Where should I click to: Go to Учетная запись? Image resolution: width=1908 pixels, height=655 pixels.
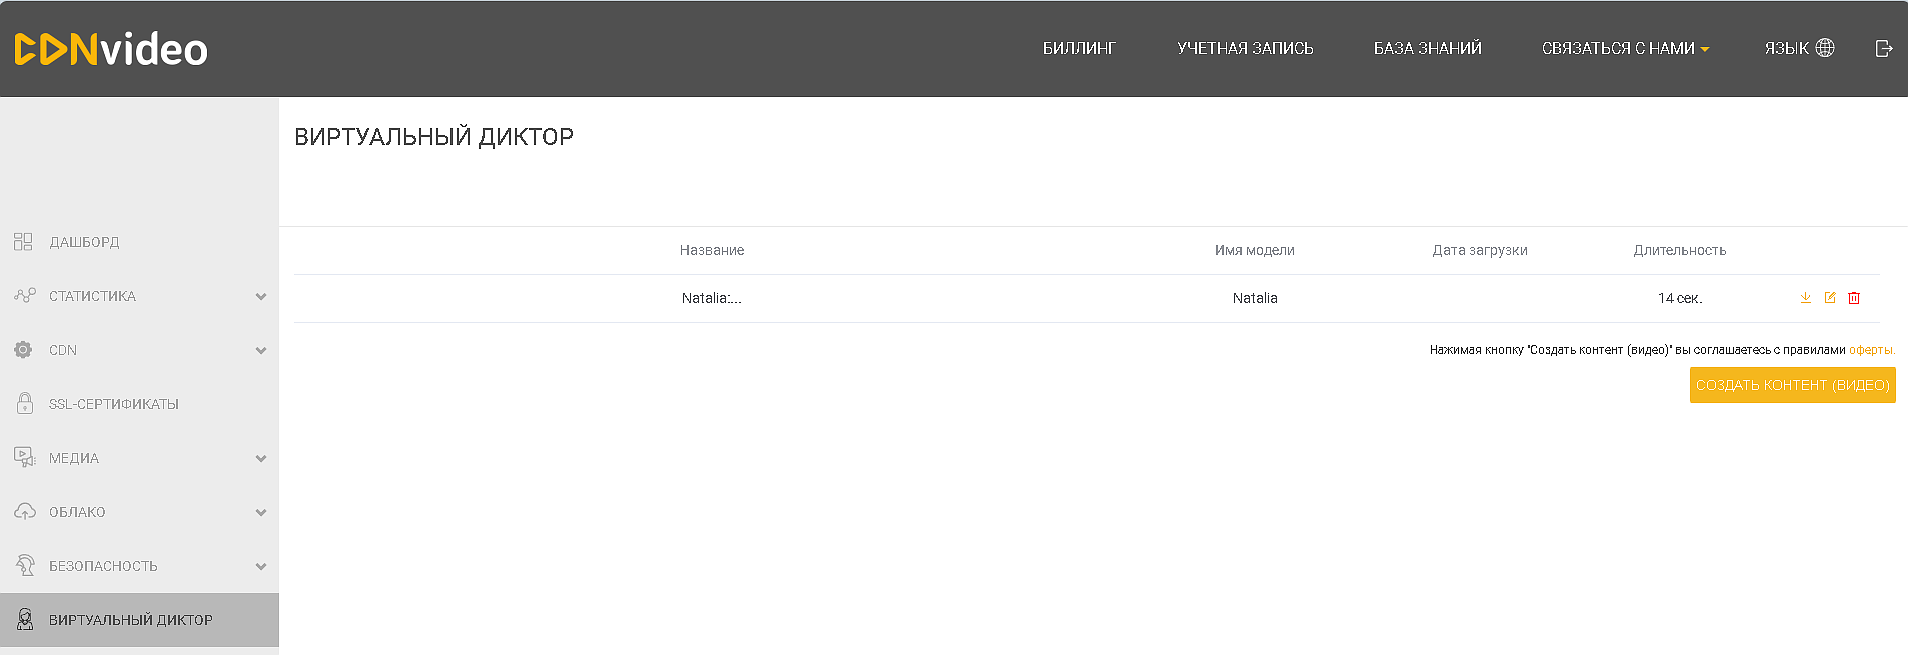point(1245,48)
